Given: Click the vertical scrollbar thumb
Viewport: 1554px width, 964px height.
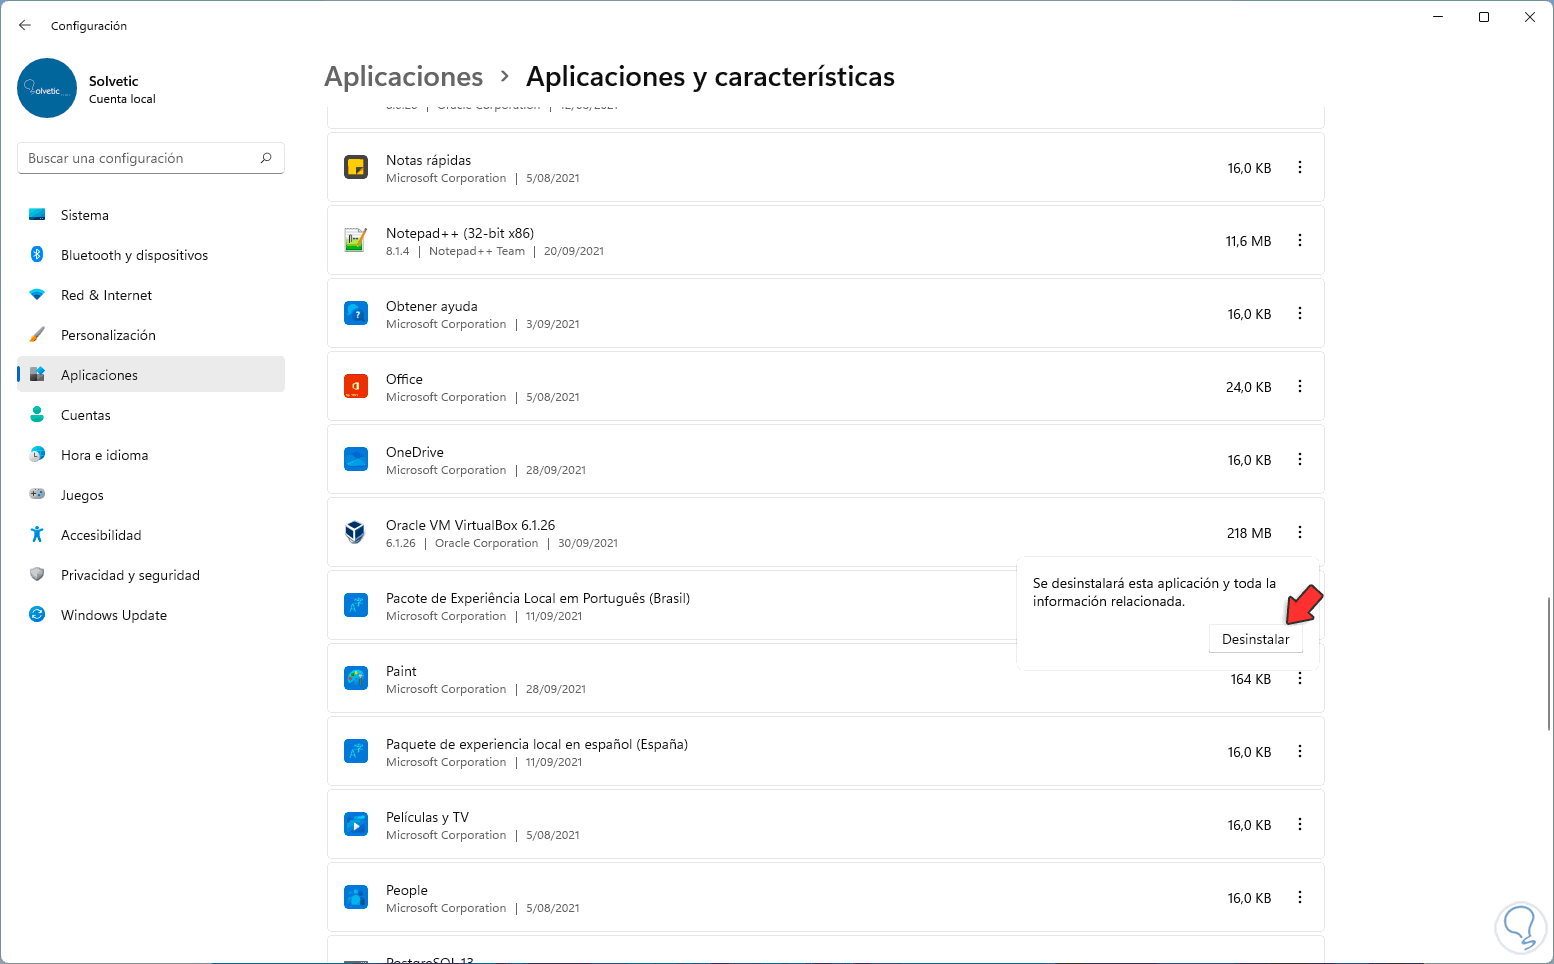Looking at the screenshot, I should [x=1549, y=662].
